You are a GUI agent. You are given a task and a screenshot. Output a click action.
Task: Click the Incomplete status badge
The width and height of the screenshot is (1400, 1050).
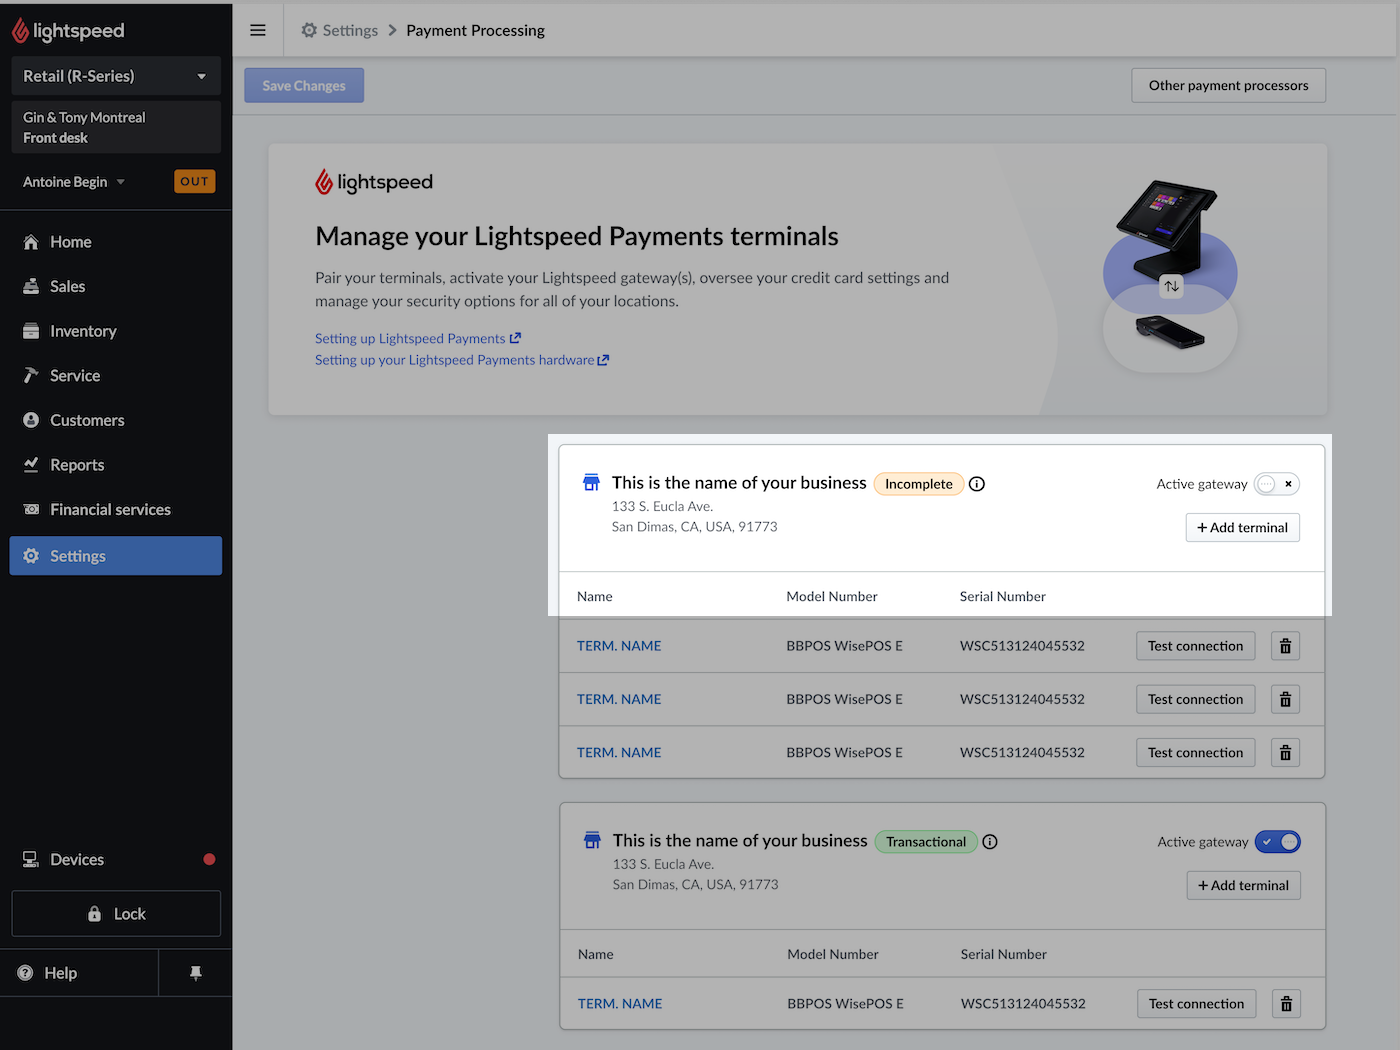click(919, 484)
